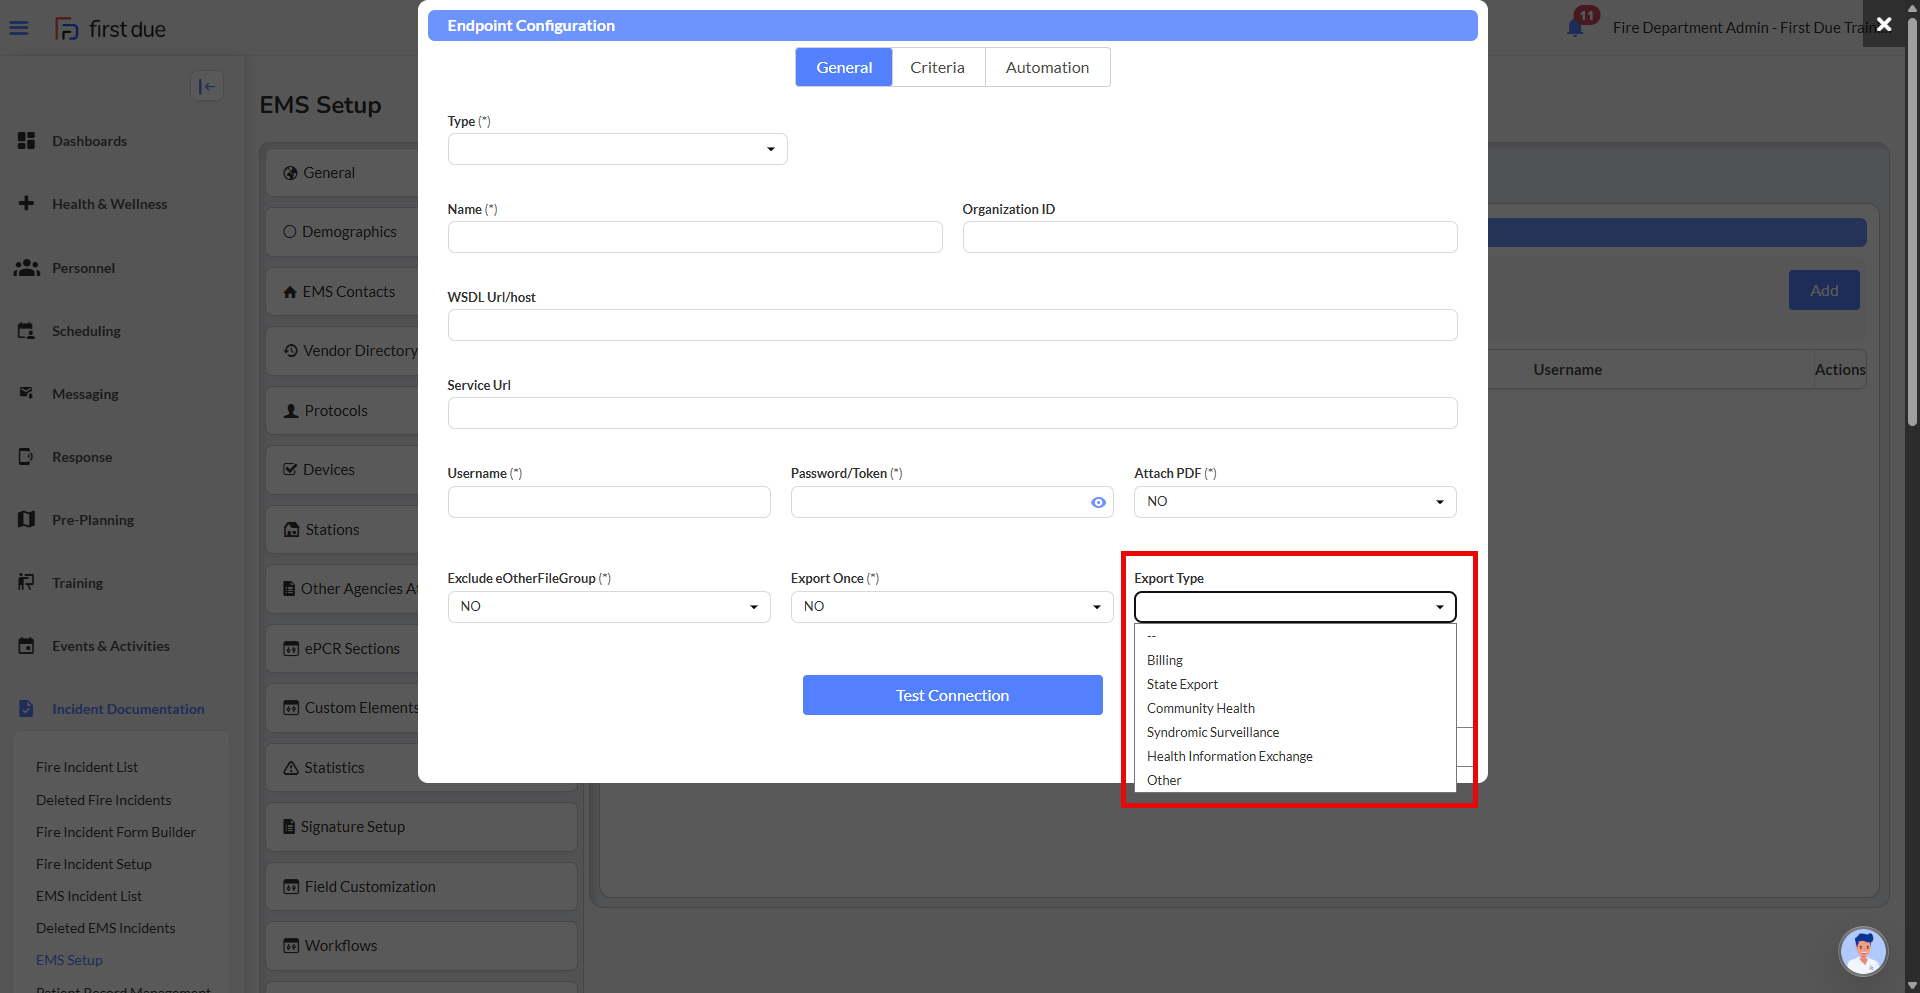Close the Endpoint Configuration dialog
The height and width of the screenshot is (993, 1920).
pos(1883,24)
